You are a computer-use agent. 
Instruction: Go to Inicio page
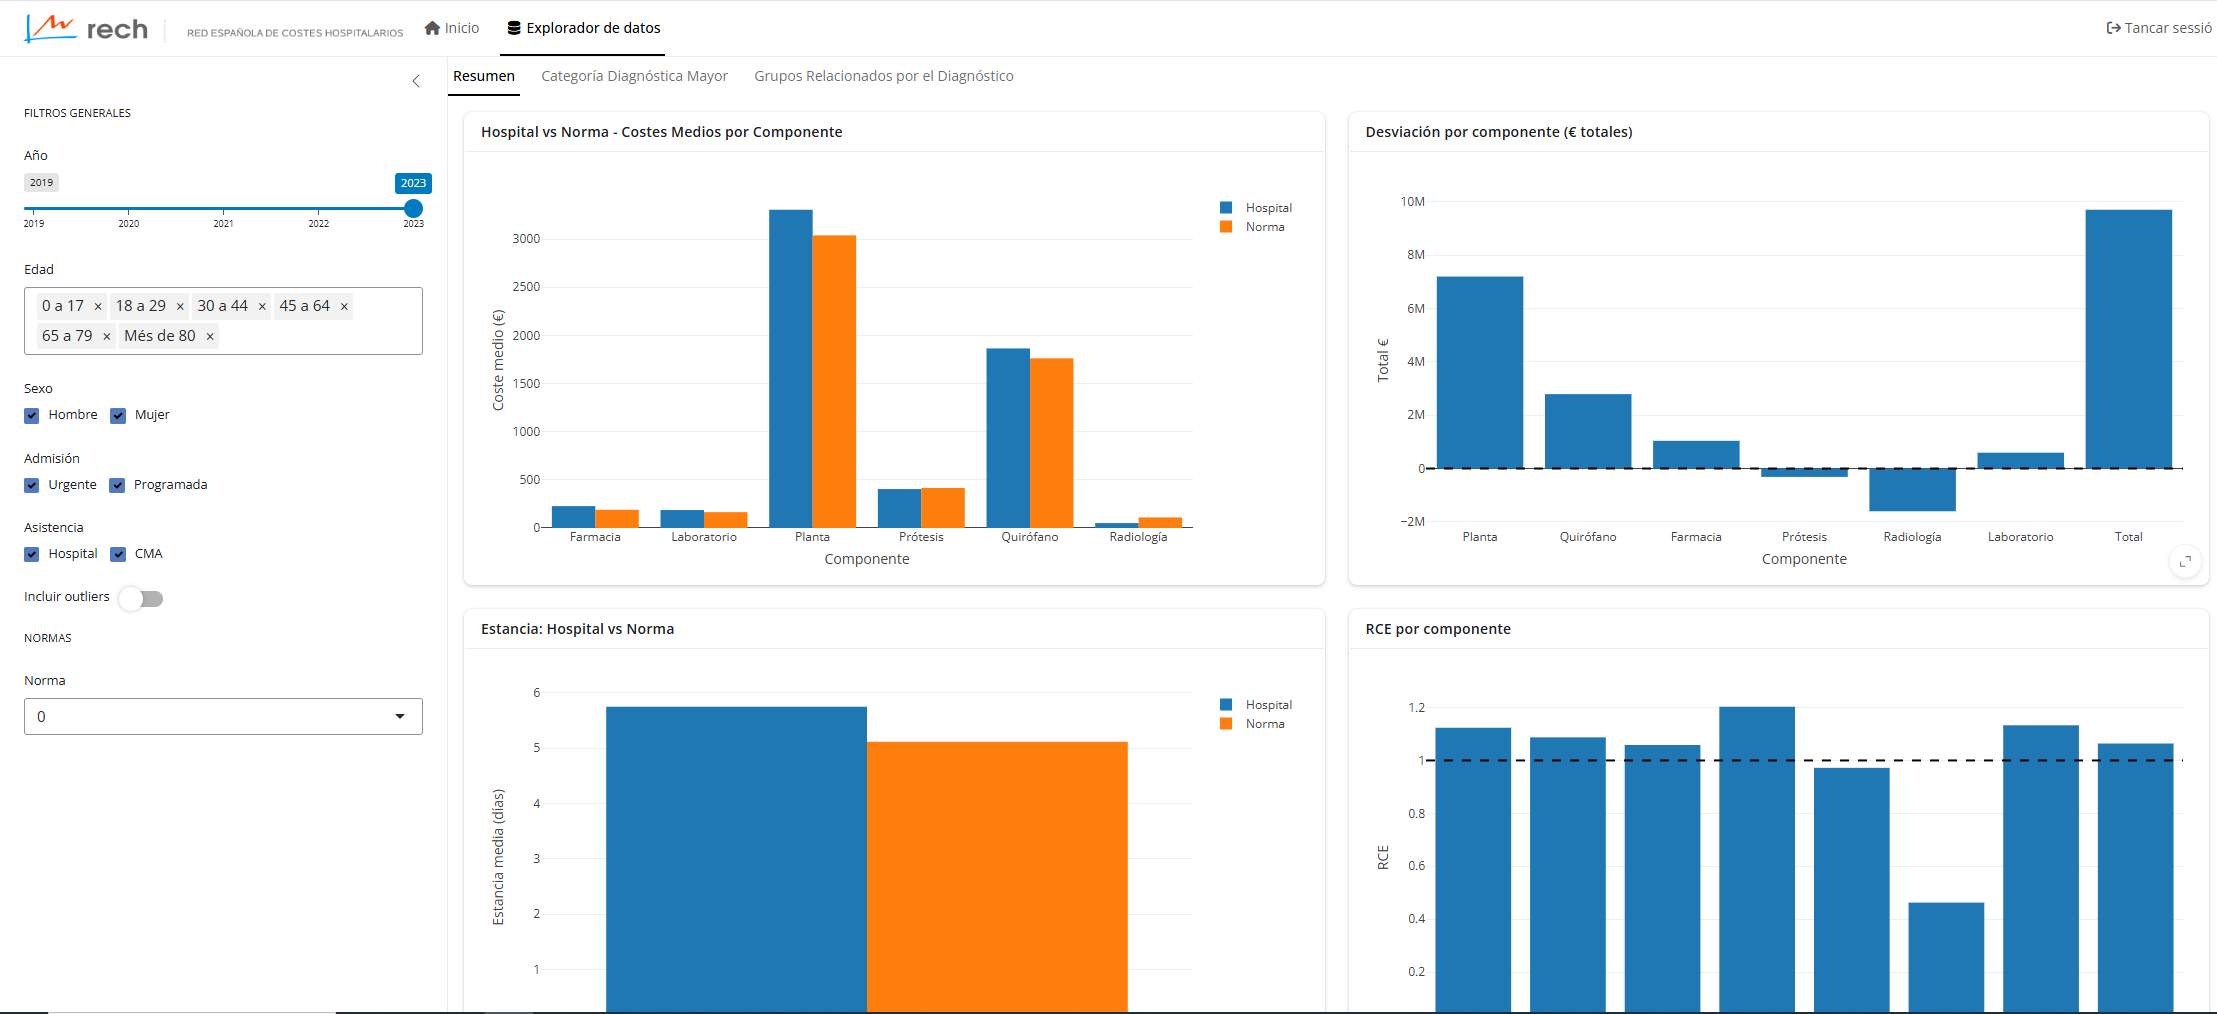pyautogui.click(x=452, y=28)
